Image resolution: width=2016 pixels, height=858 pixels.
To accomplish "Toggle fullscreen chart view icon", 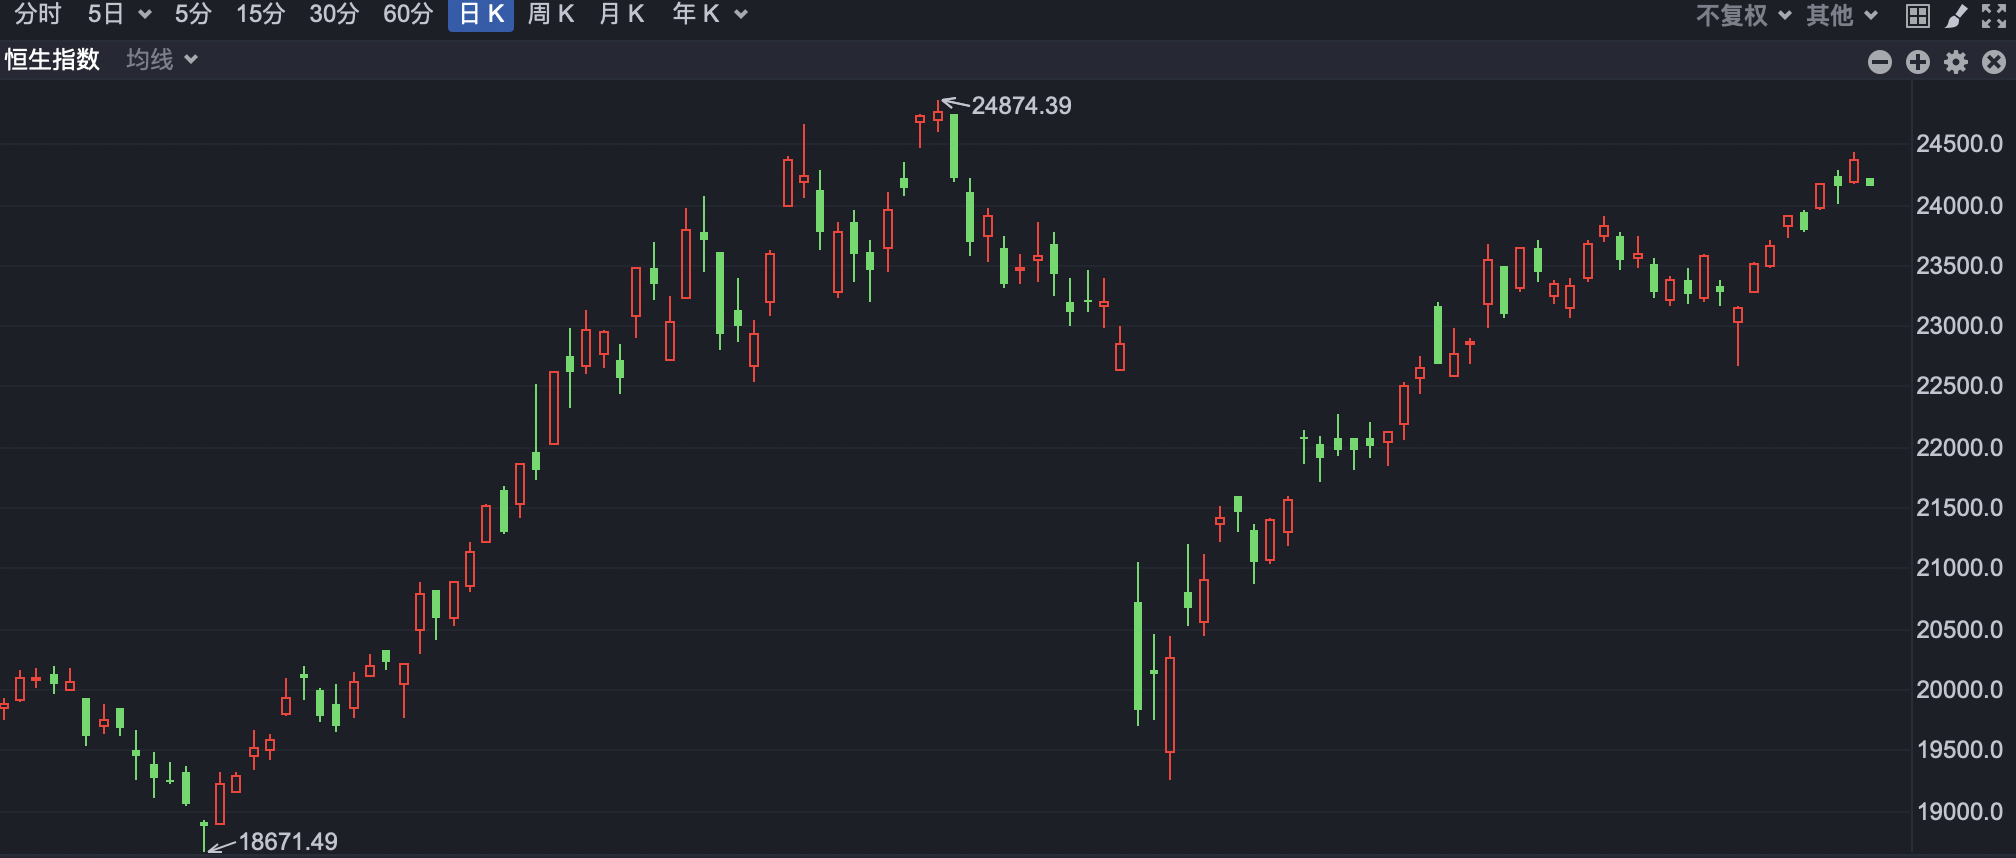I will 1994,16.
